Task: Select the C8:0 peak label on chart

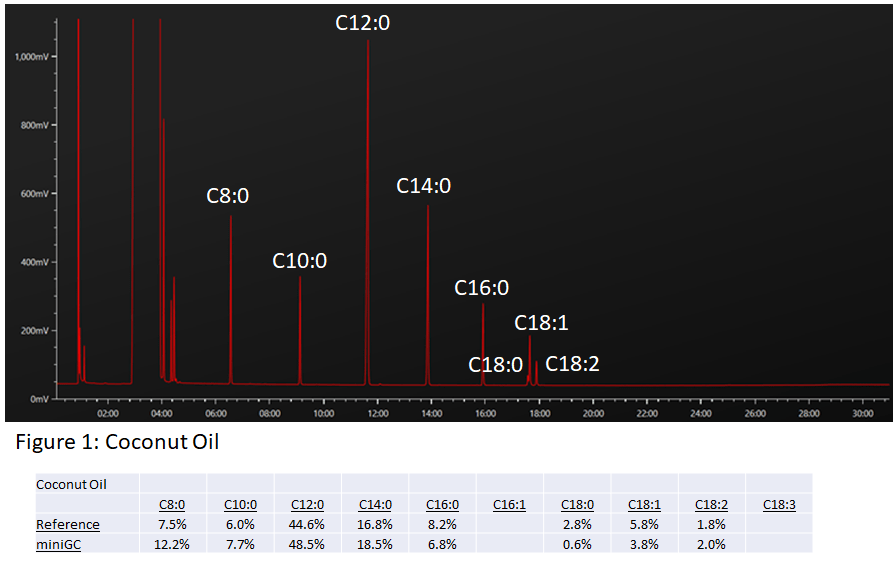Action: (x=228, y=196)
